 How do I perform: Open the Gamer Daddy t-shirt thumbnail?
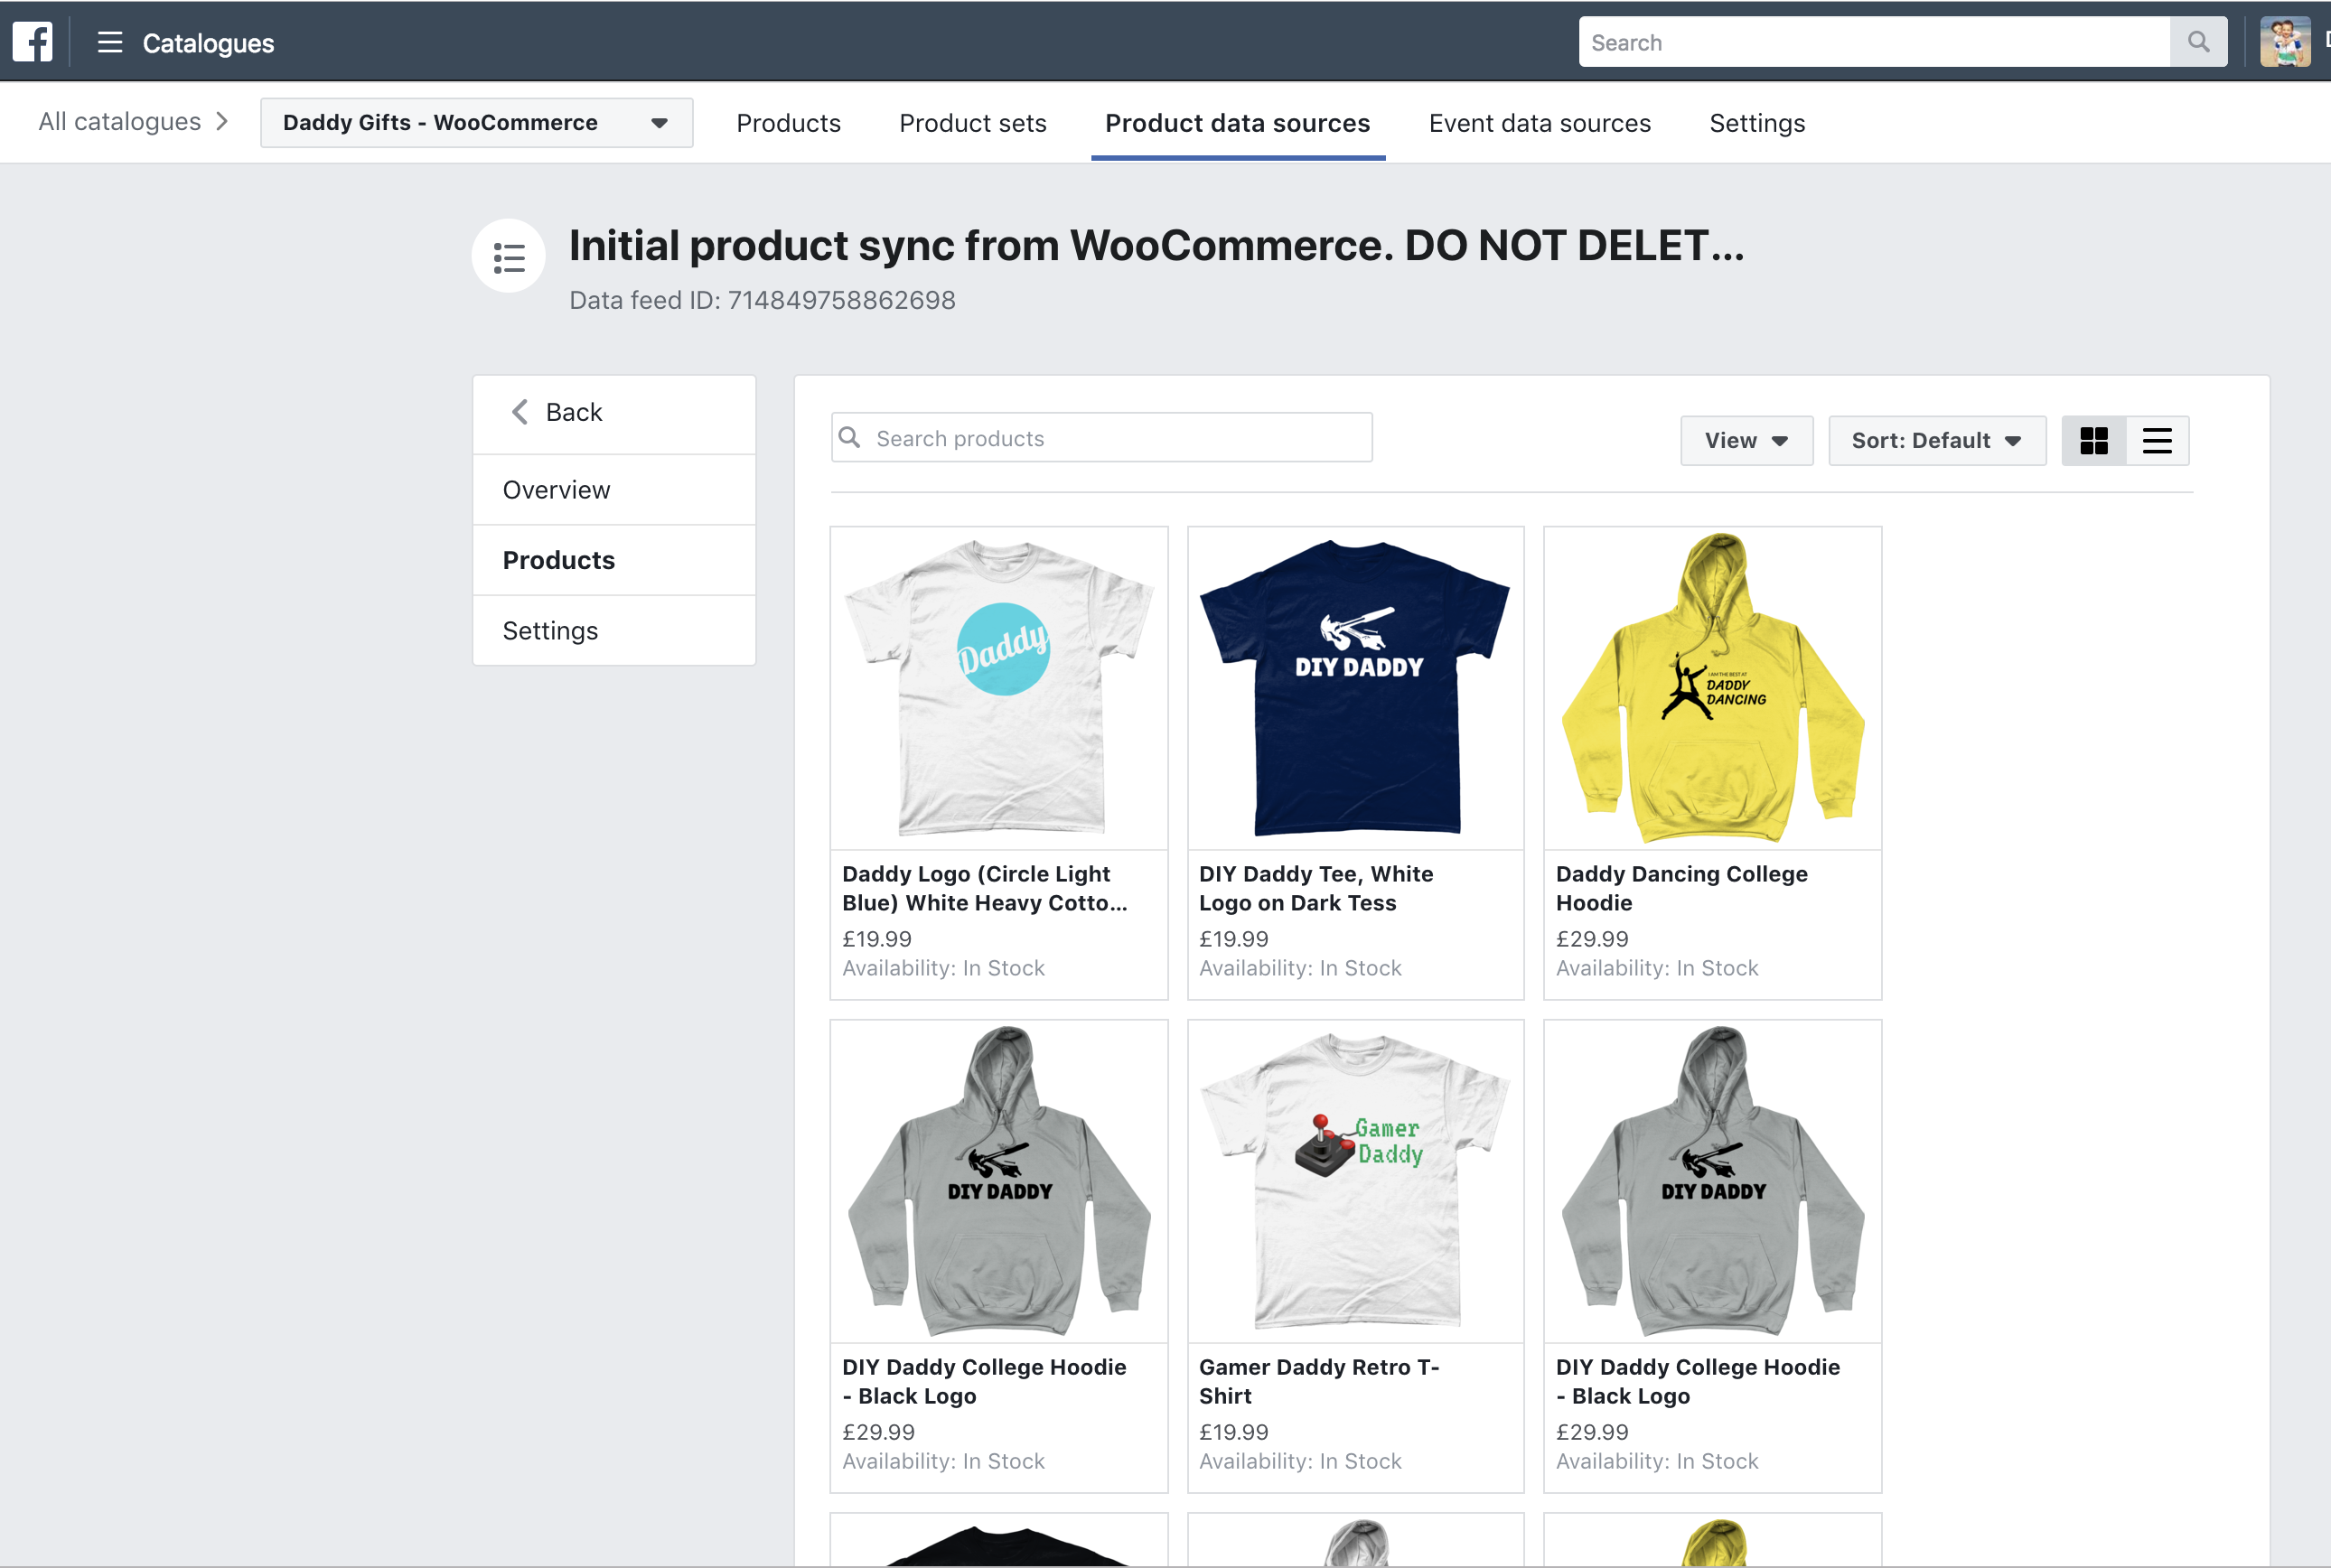(x=1356, y=1182)
